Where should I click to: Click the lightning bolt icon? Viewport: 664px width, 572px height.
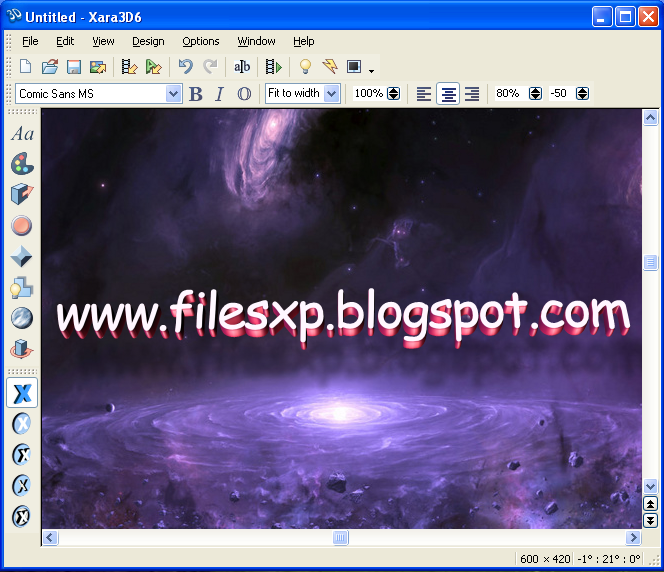[330, 66]
